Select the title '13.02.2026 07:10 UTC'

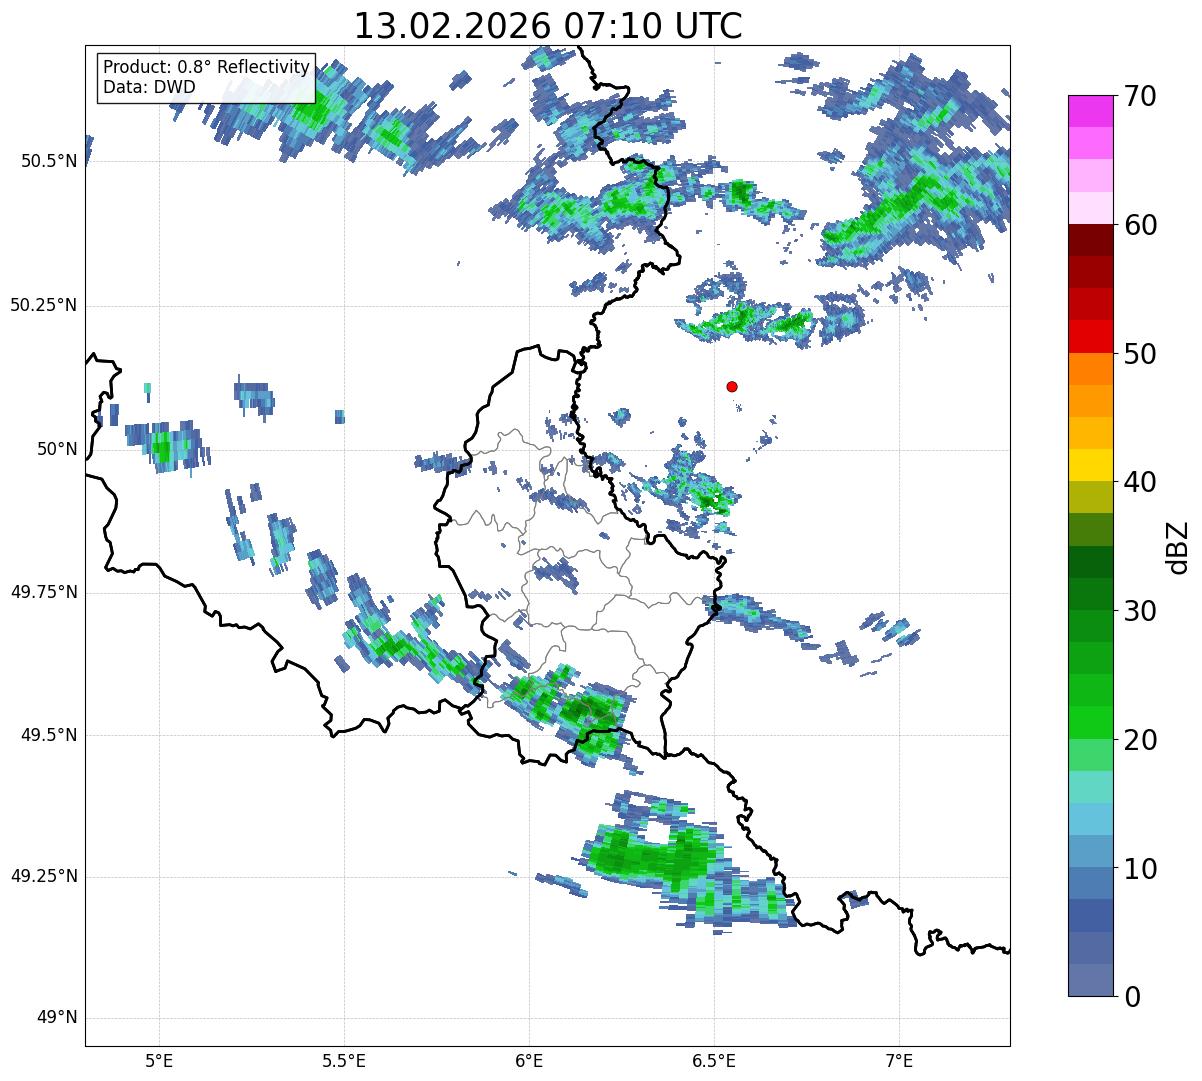(548, 26)
